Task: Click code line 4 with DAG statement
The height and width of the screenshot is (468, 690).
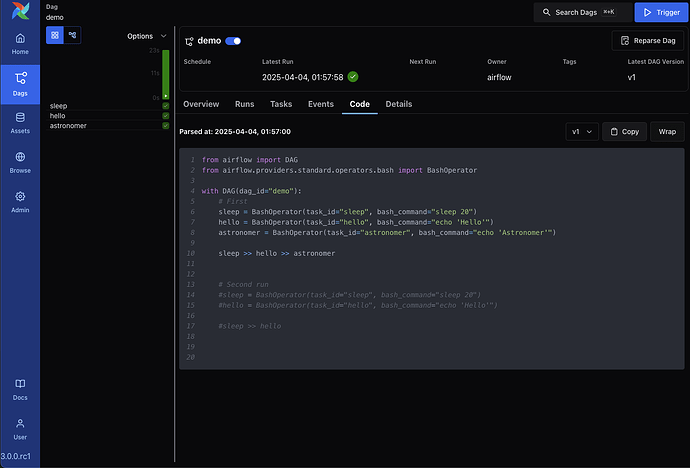Action: tap(251, 191)
